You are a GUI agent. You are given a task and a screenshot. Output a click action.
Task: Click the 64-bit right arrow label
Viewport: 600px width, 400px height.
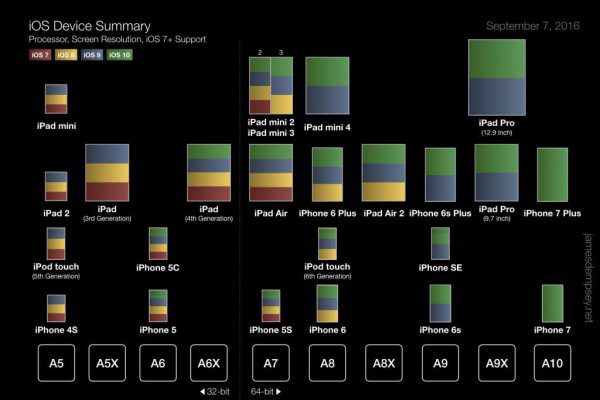click(x=266, y=392)
